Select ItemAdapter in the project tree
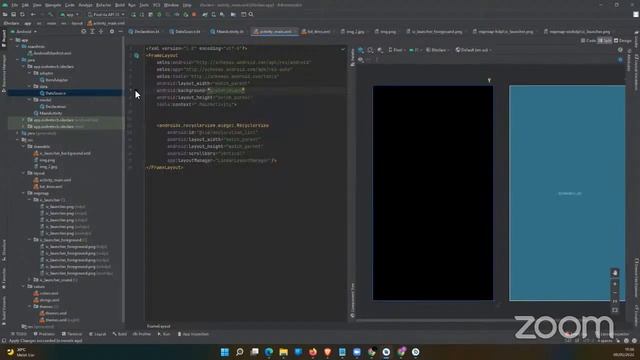 (53, 80)
